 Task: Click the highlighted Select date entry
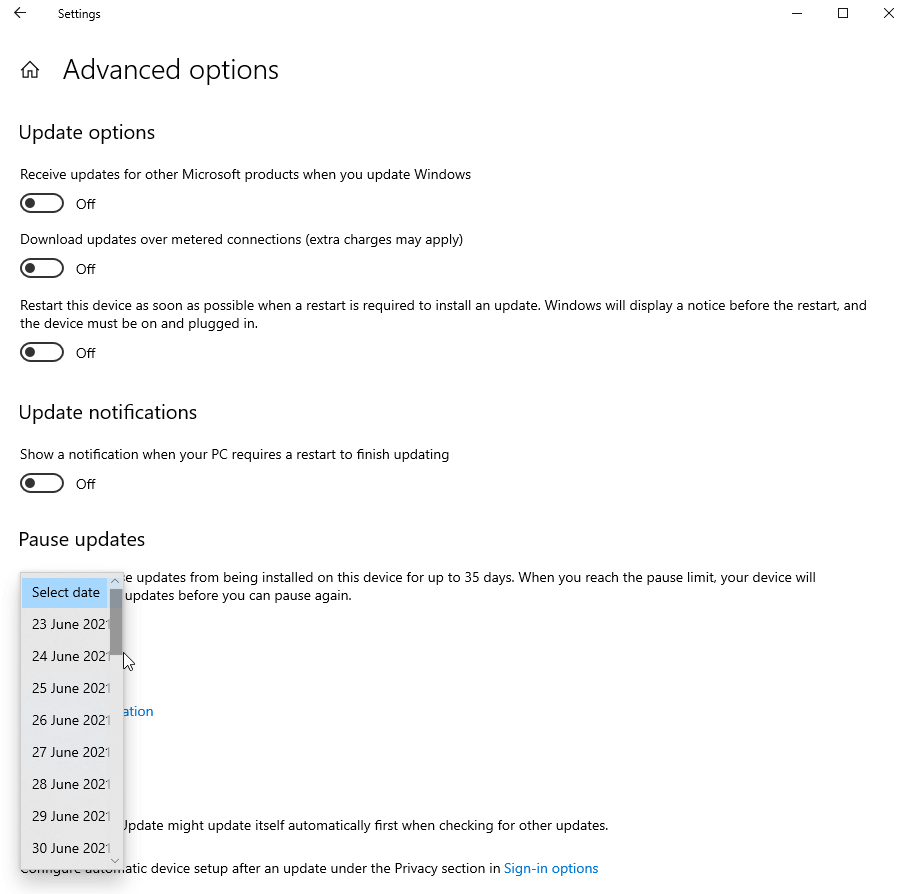tap(64, 592)
